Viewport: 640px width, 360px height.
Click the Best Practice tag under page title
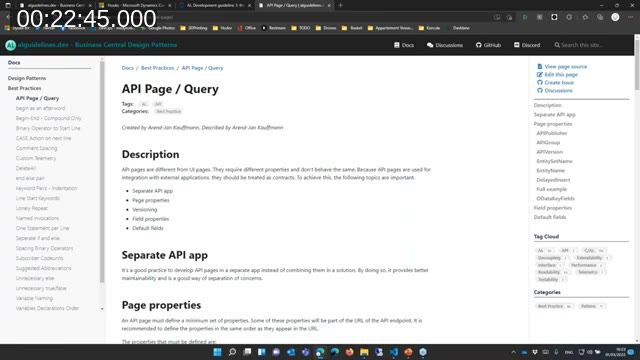169,111
